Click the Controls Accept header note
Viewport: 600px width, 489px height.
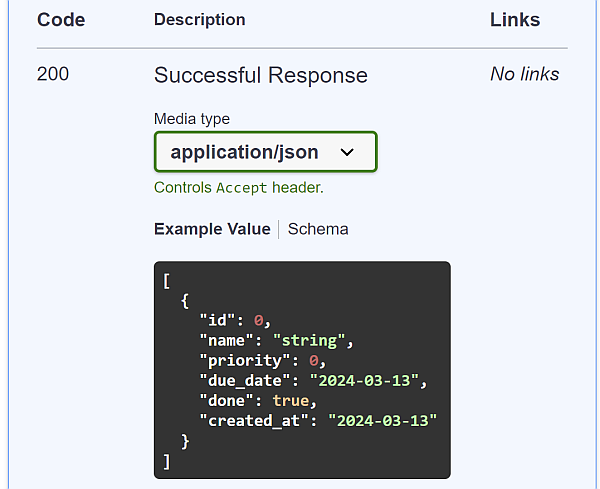pos(239,188)
